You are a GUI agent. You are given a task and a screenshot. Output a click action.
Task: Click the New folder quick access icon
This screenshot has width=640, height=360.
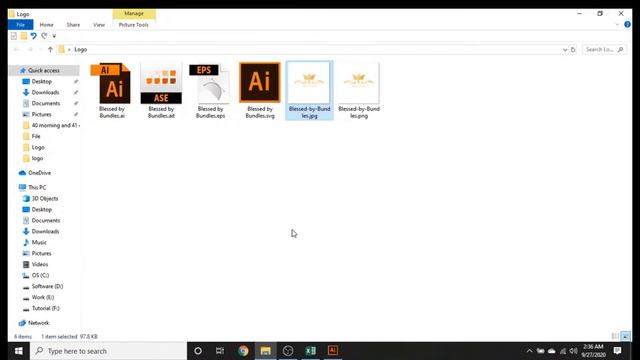[x=24, y=36]
